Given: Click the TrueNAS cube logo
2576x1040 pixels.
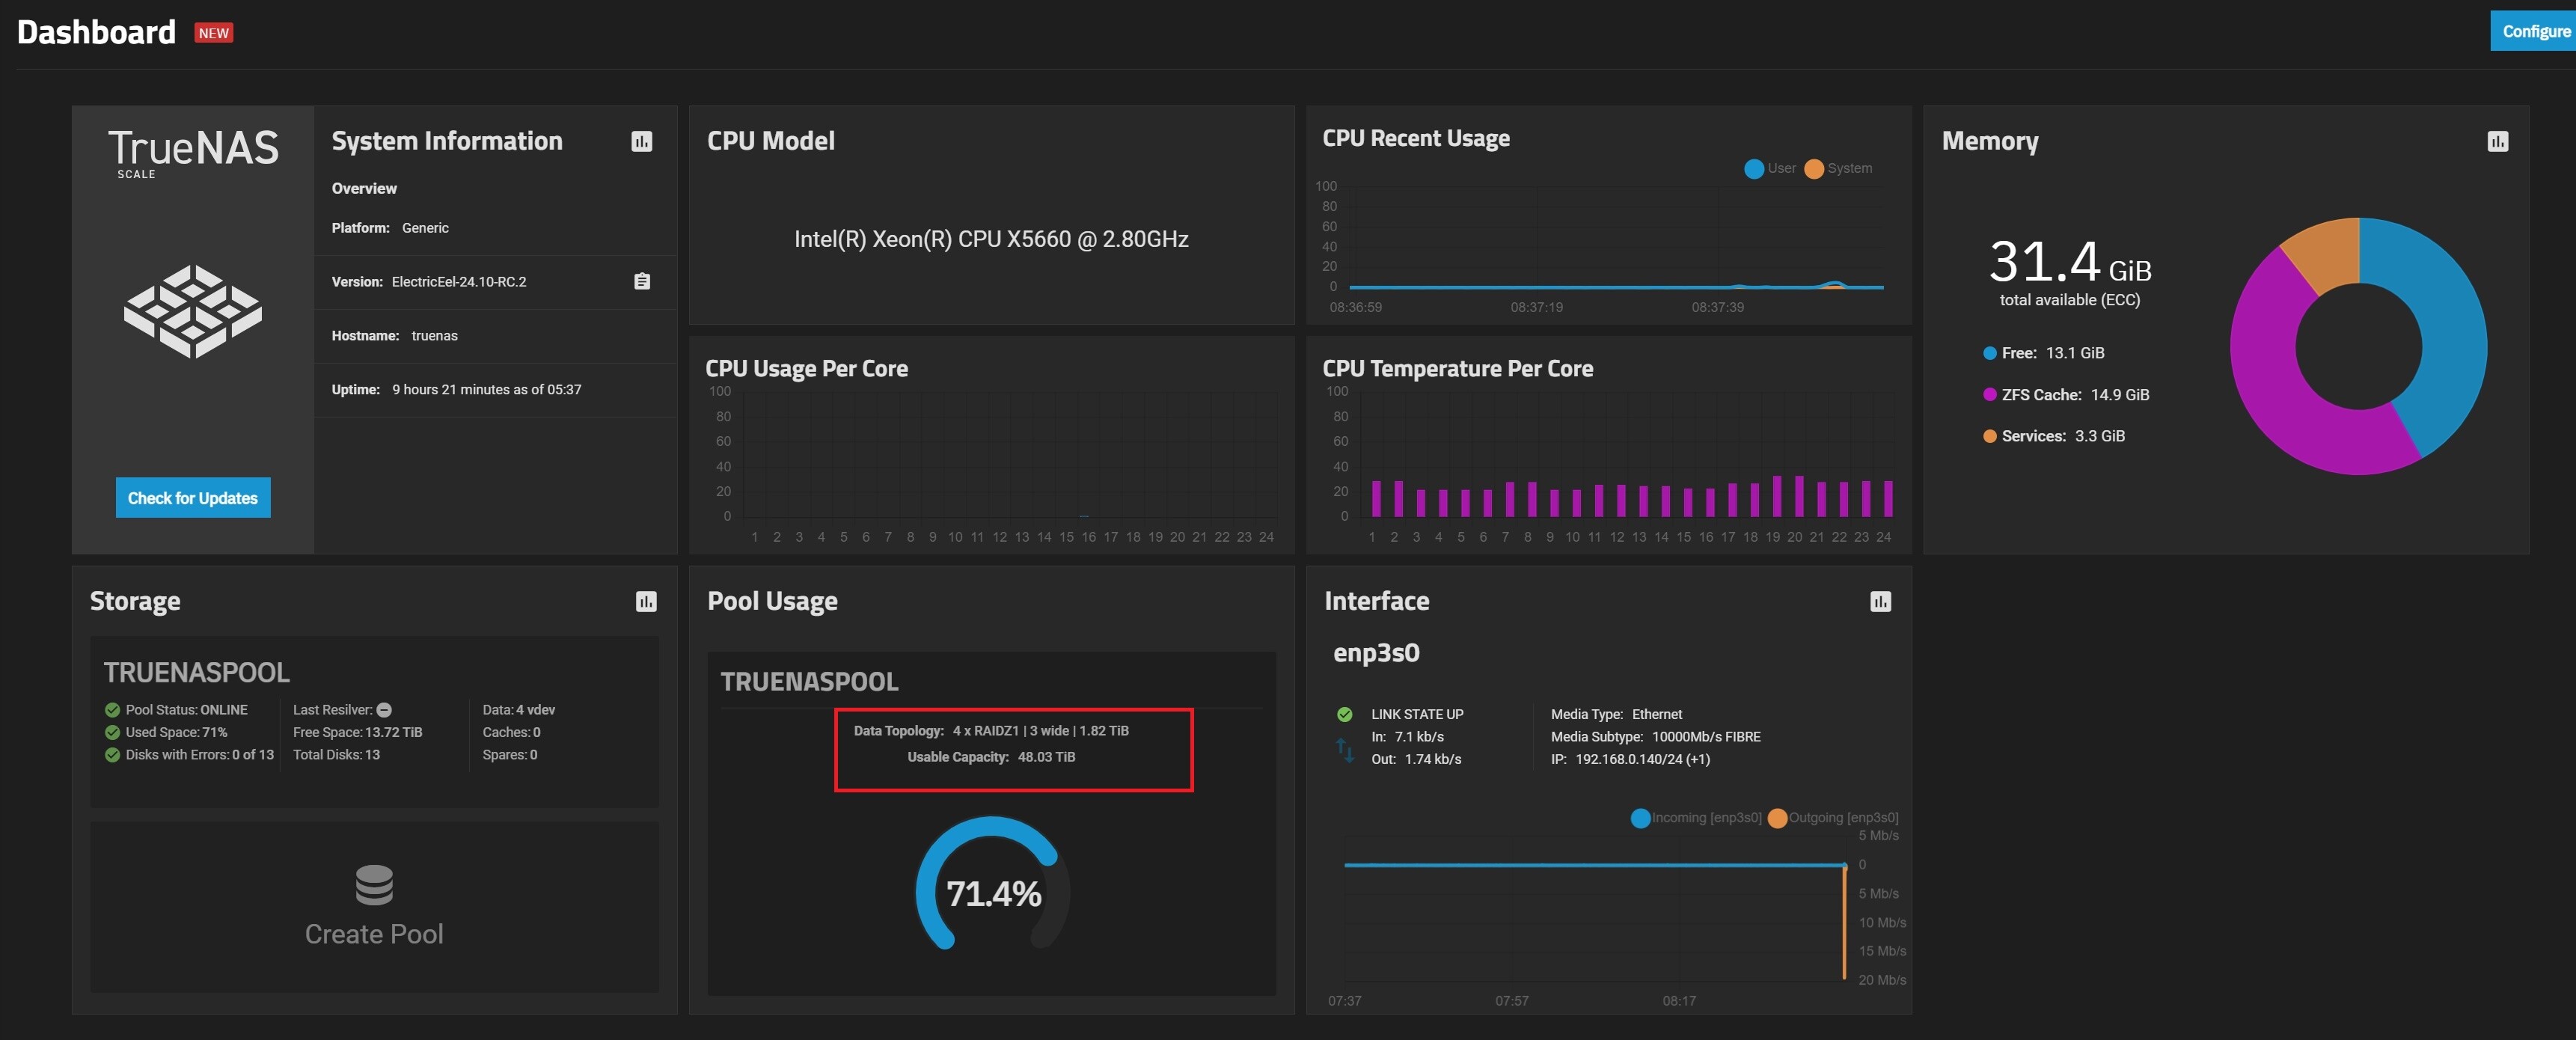Looking at the screenshot, I should coord(193,312).
